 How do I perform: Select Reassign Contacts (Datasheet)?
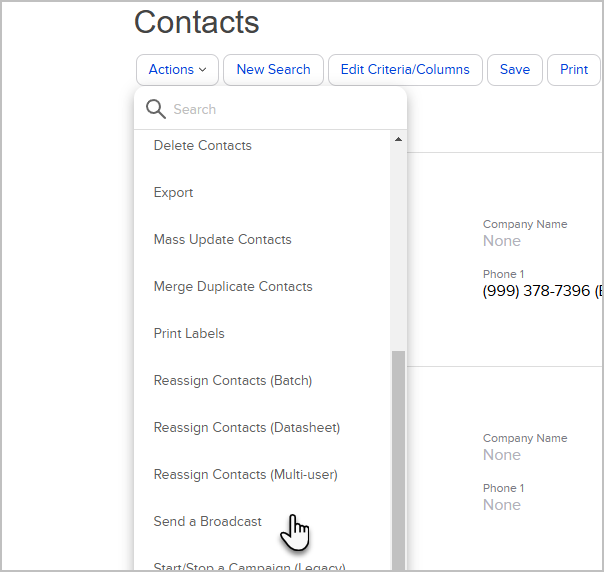point(247,428)
